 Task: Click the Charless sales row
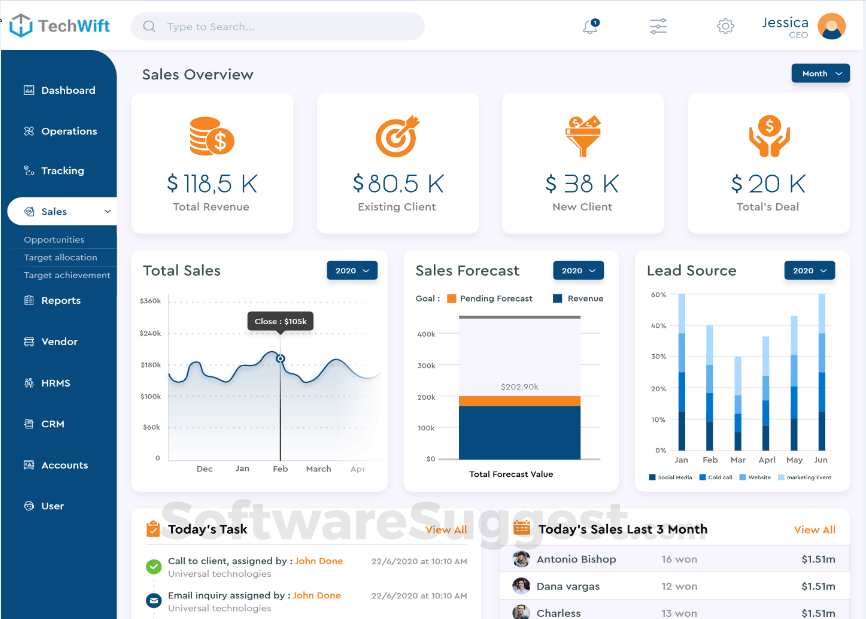(675, 612)
